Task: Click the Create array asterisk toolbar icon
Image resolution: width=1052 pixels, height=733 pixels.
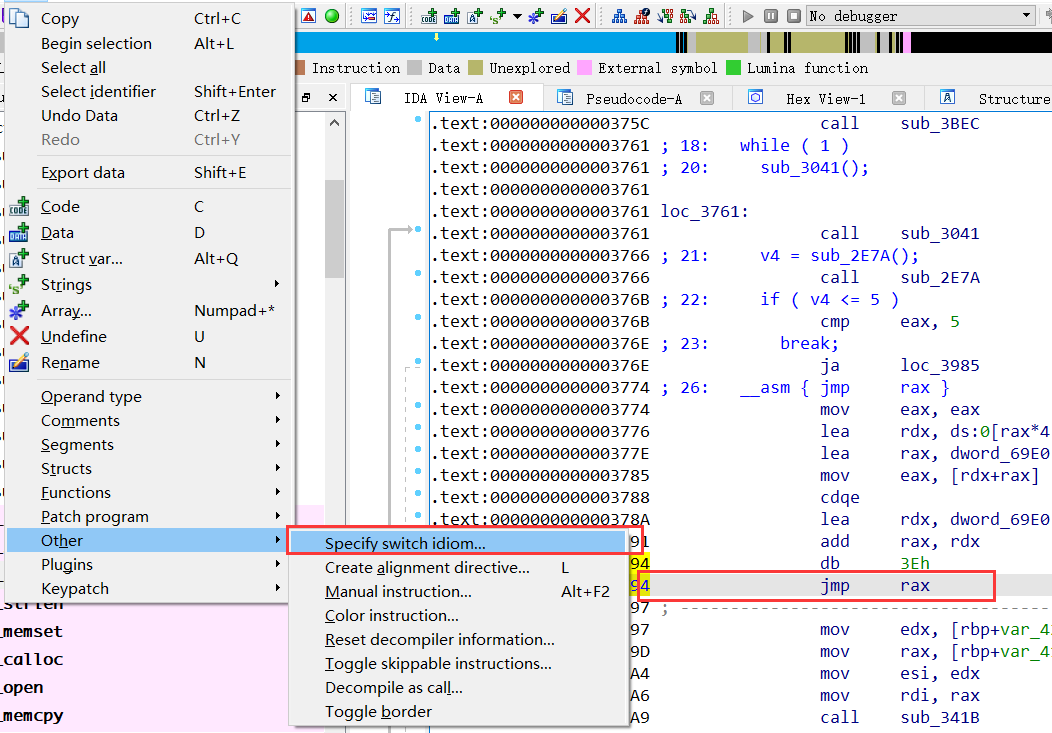Action: (x=535, y=16)
